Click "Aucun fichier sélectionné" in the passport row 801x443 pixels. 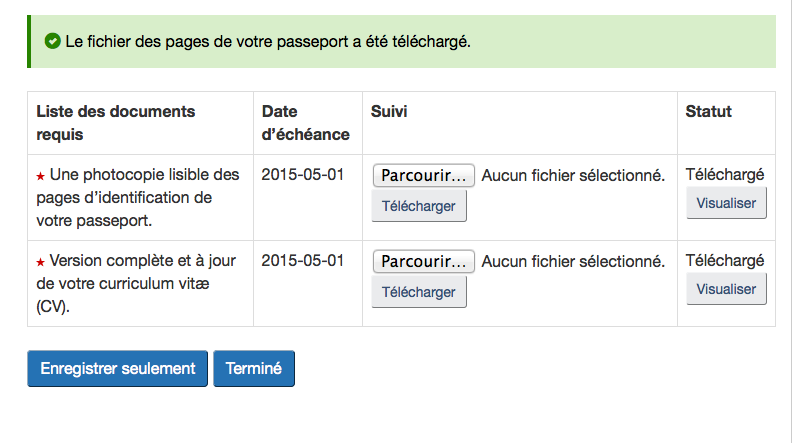click(x=573, y=175)
